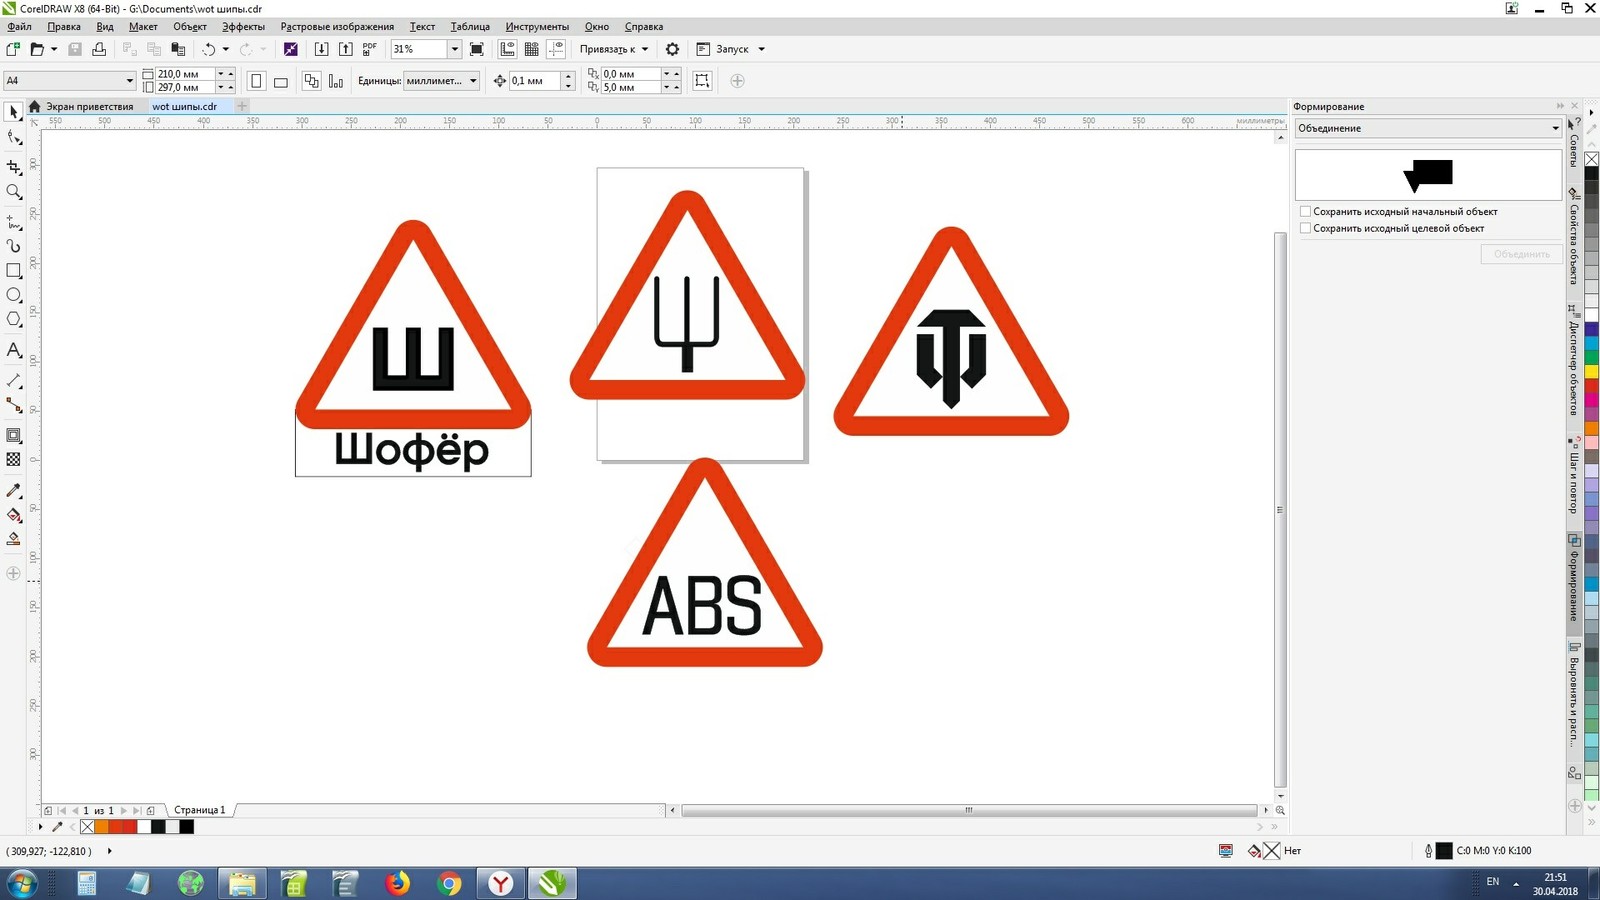Select the Artistic Media tool

pyautogui.click(x=14, y=246)
